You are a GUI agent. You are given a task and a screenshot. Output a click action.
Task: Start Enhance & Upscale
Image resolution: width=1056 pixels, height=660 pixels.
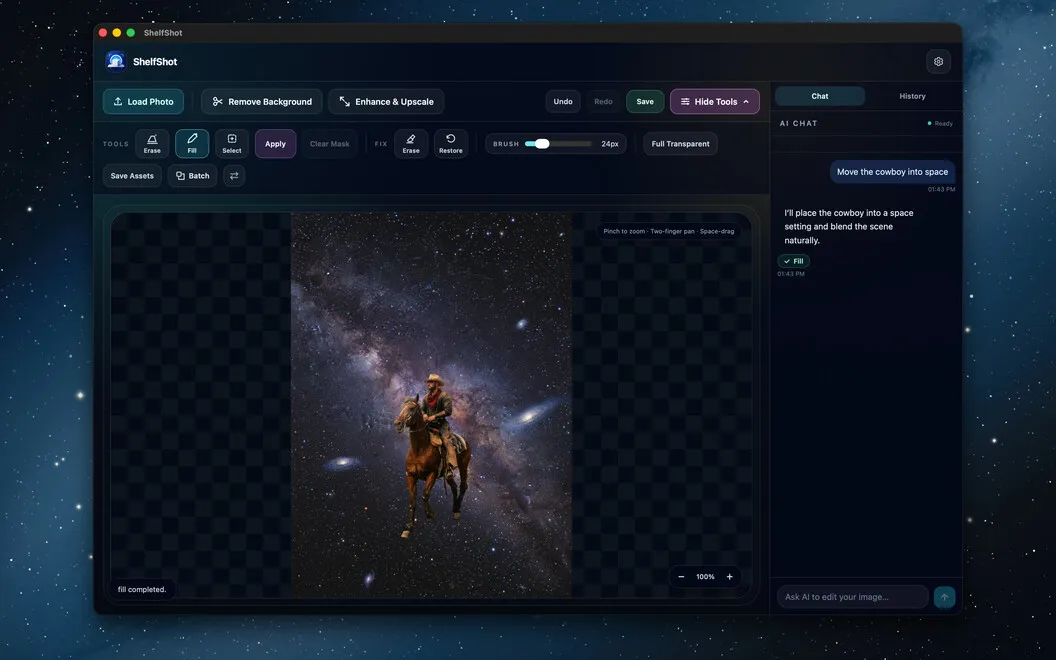387,102
